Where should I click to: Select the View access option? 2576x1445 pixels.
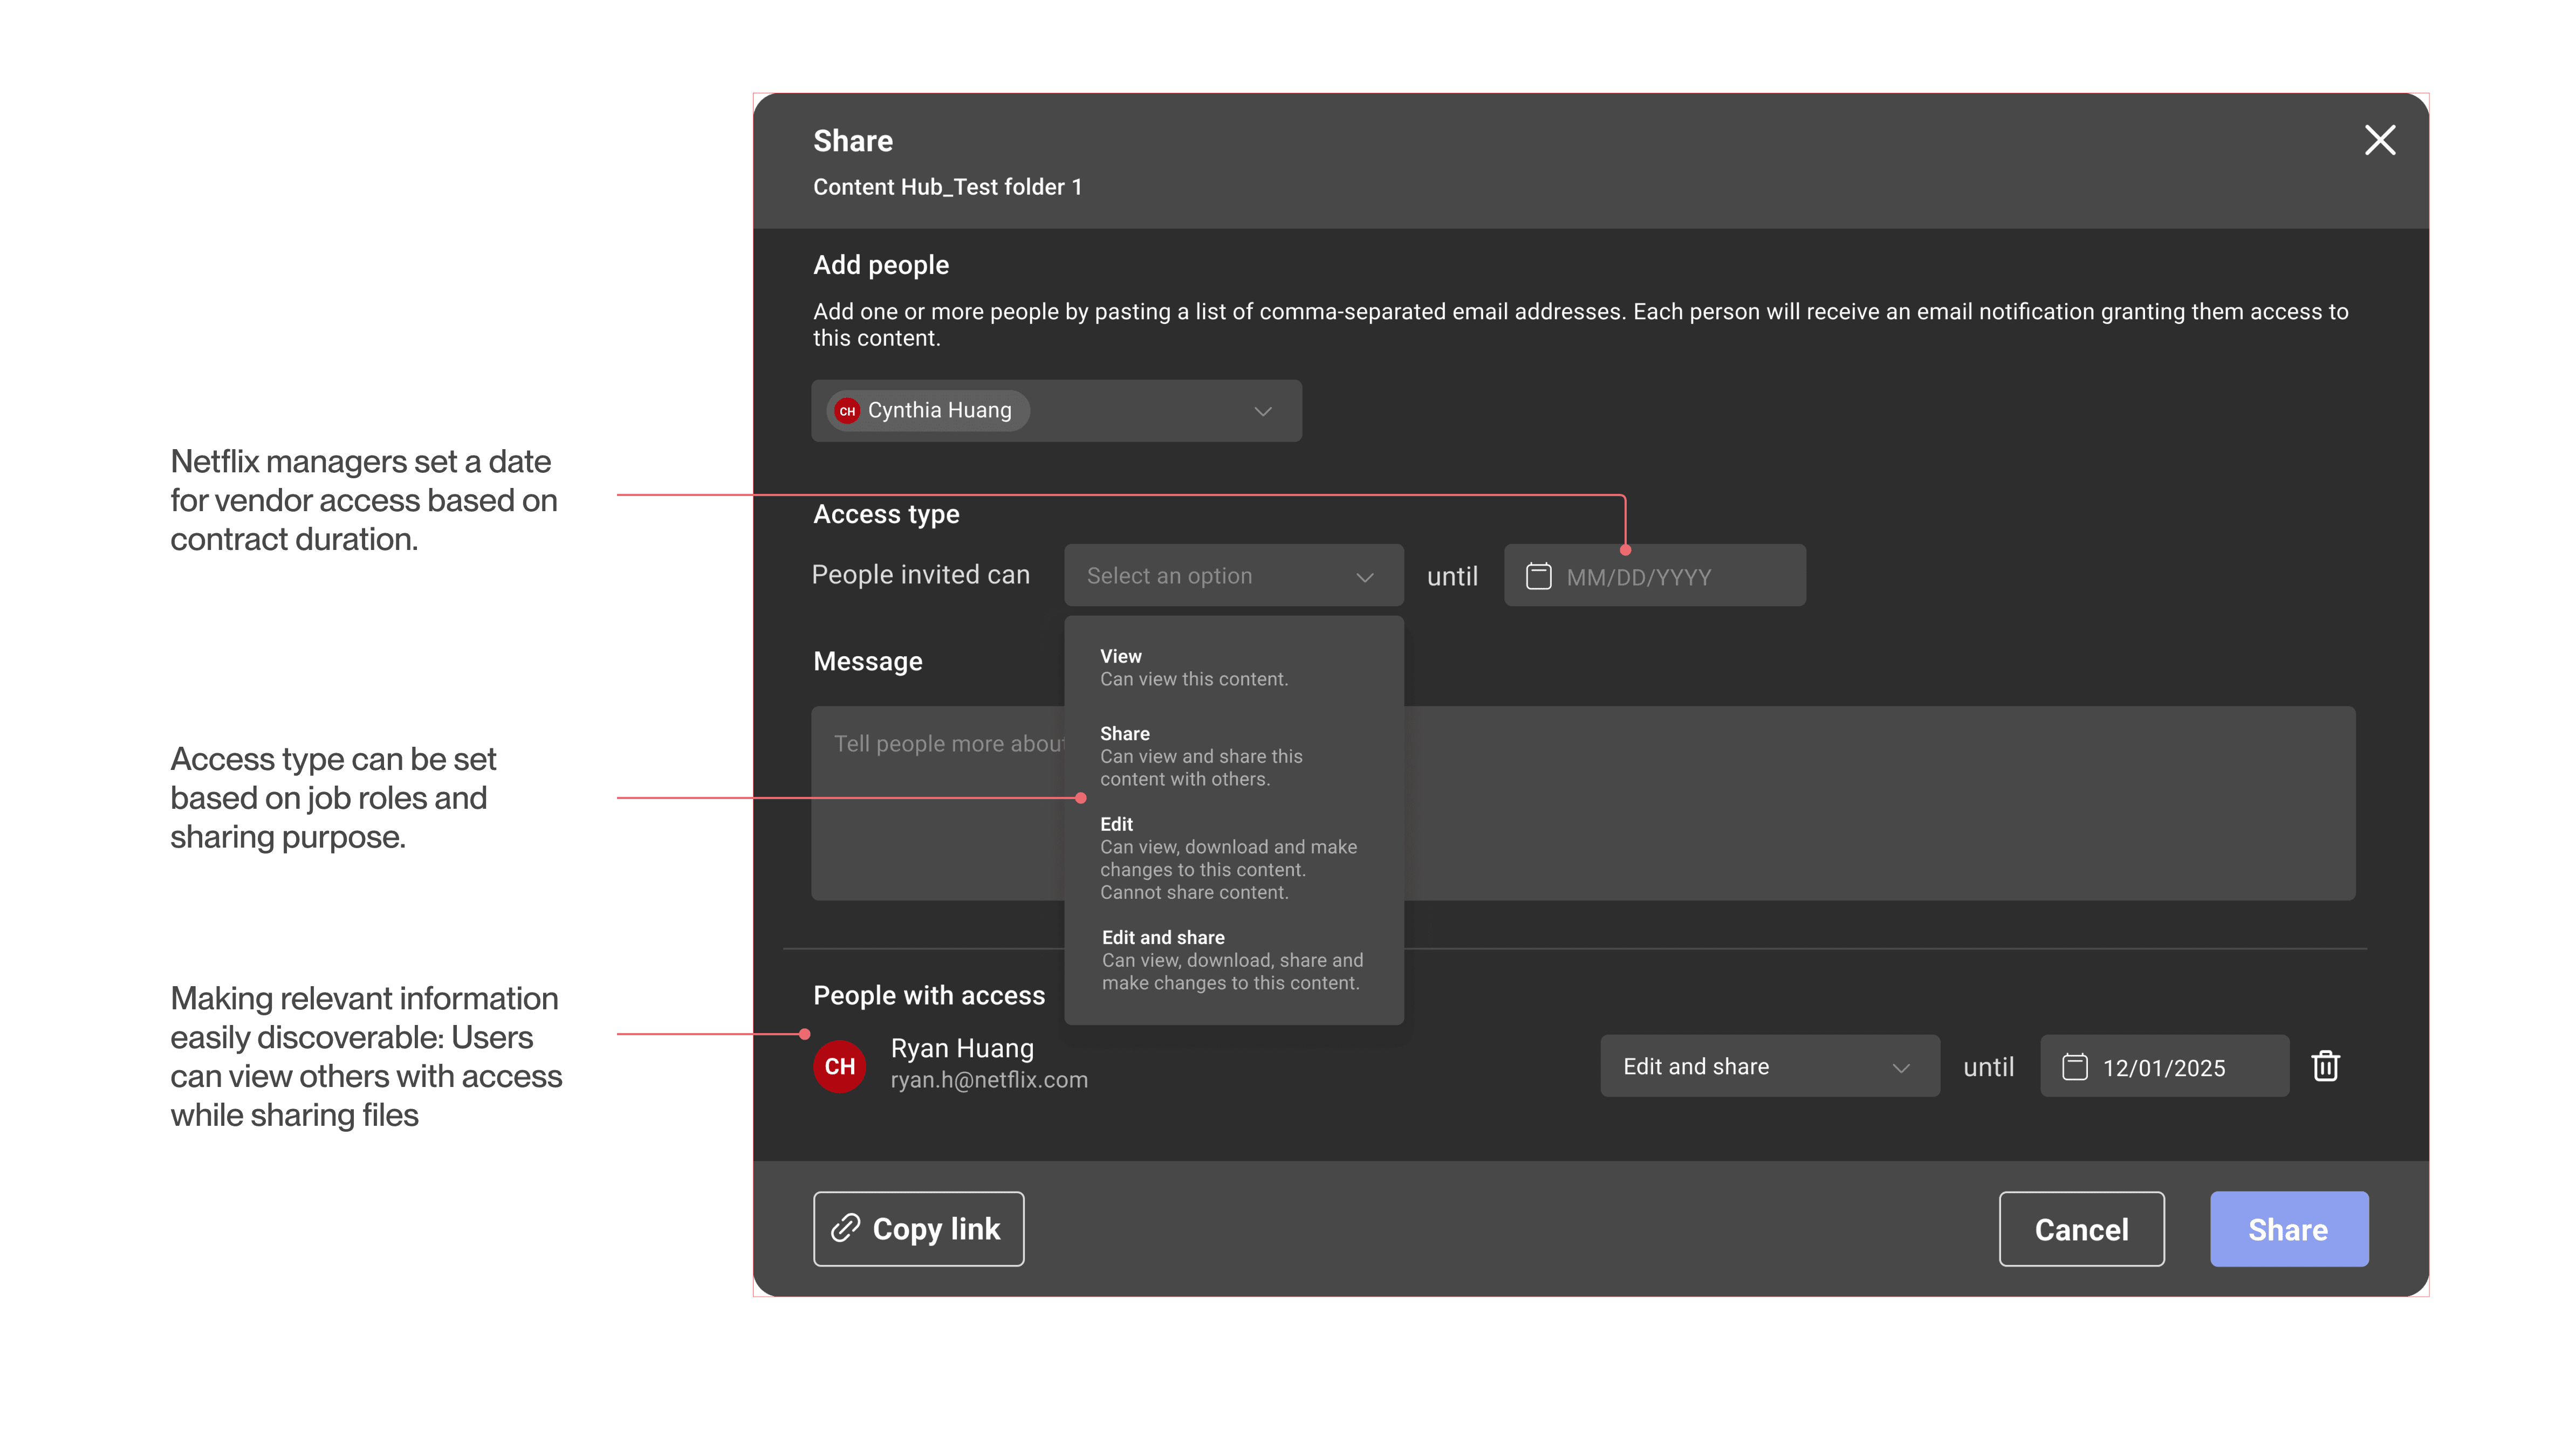1194,667
